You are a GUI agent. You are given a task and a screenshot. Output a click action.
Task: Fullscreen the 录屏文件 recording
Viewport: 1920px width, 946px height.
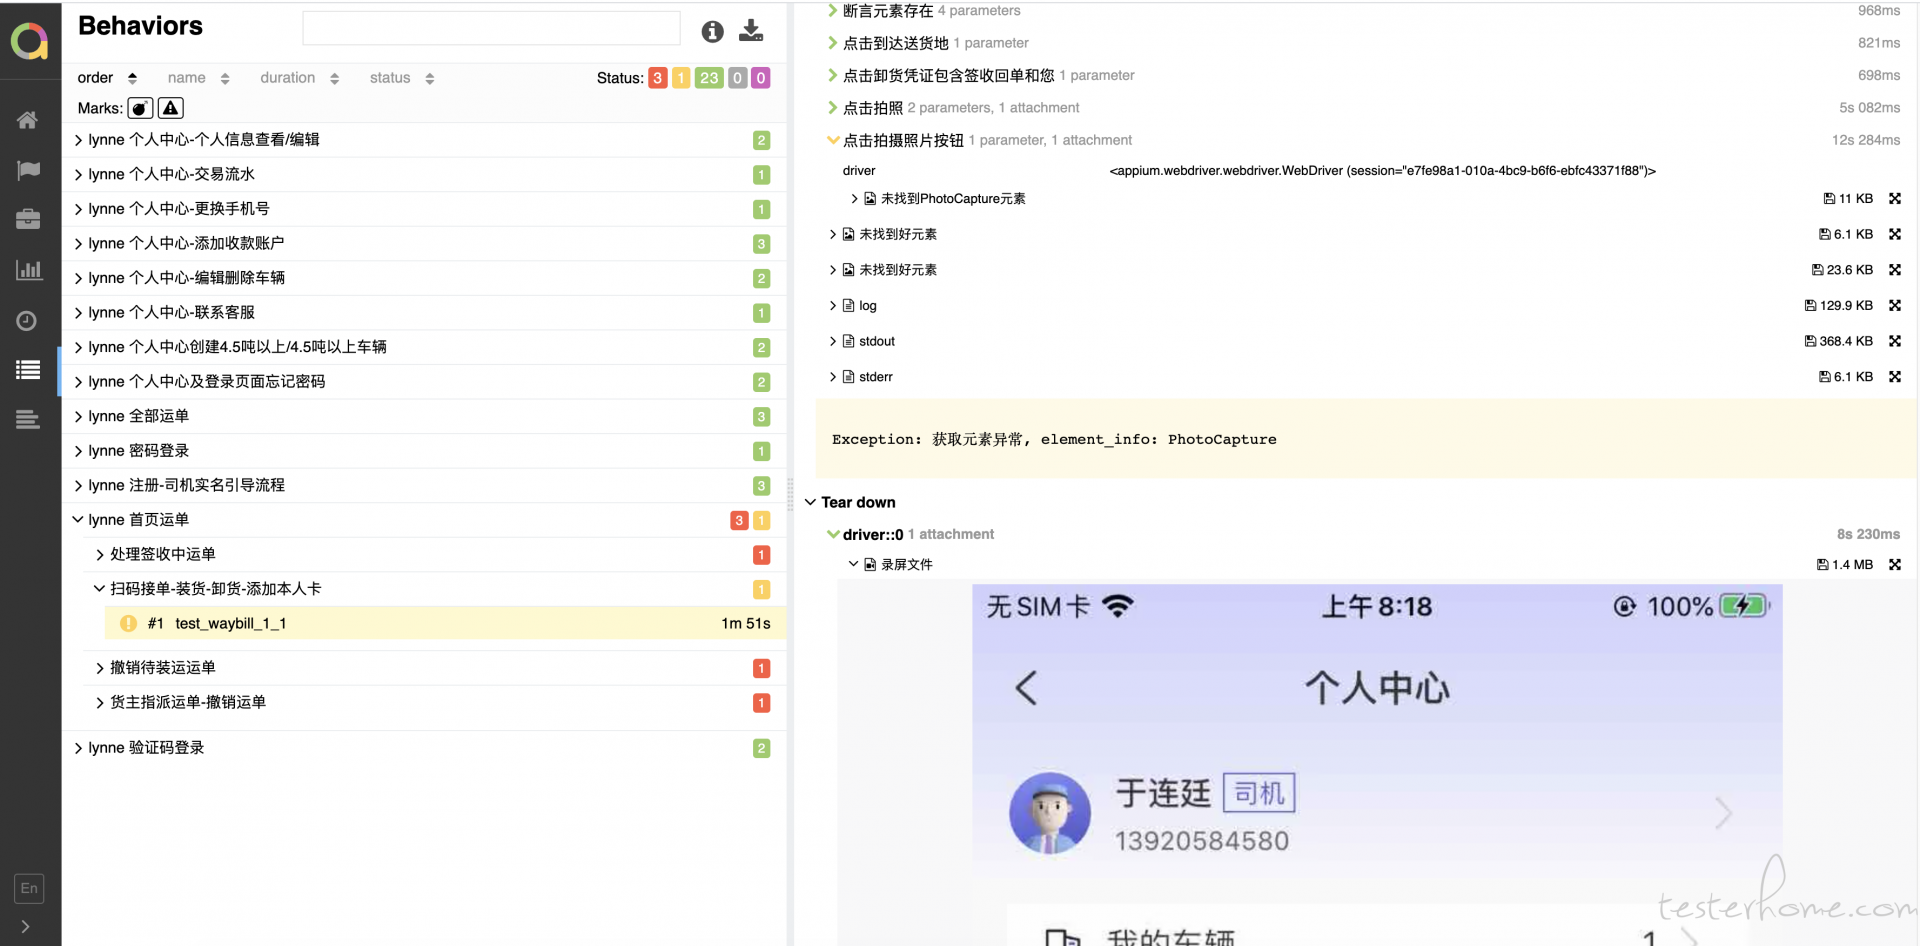1895,565
